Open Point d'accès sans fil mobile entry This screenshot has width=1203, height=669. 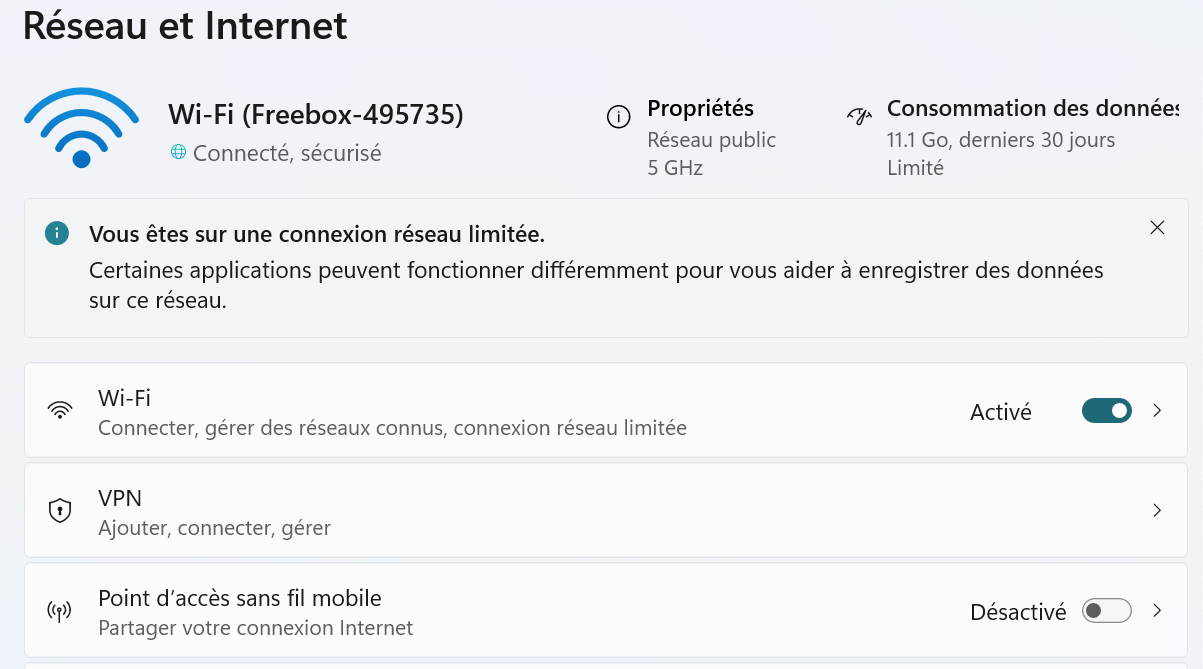[240, 599]
